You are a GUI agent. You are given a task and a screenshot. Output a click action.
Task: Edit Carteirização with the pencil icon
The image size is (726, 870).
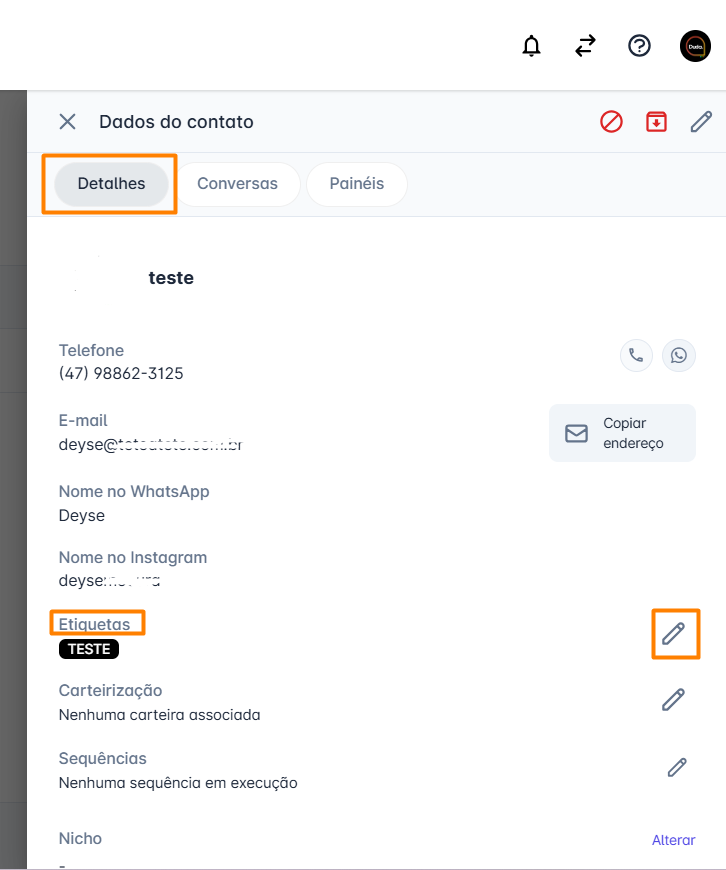click(674, 700)
